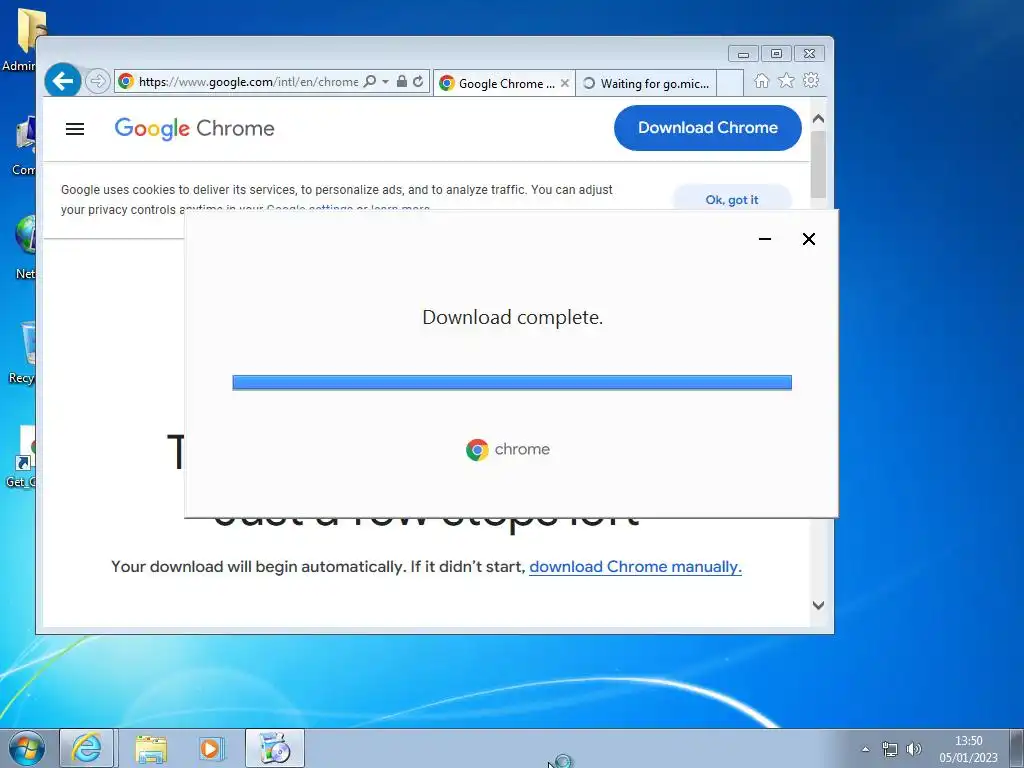Click Internet Explorer taskbar icon
This screenshot has height=768, width=1024.
coord(87,748)
